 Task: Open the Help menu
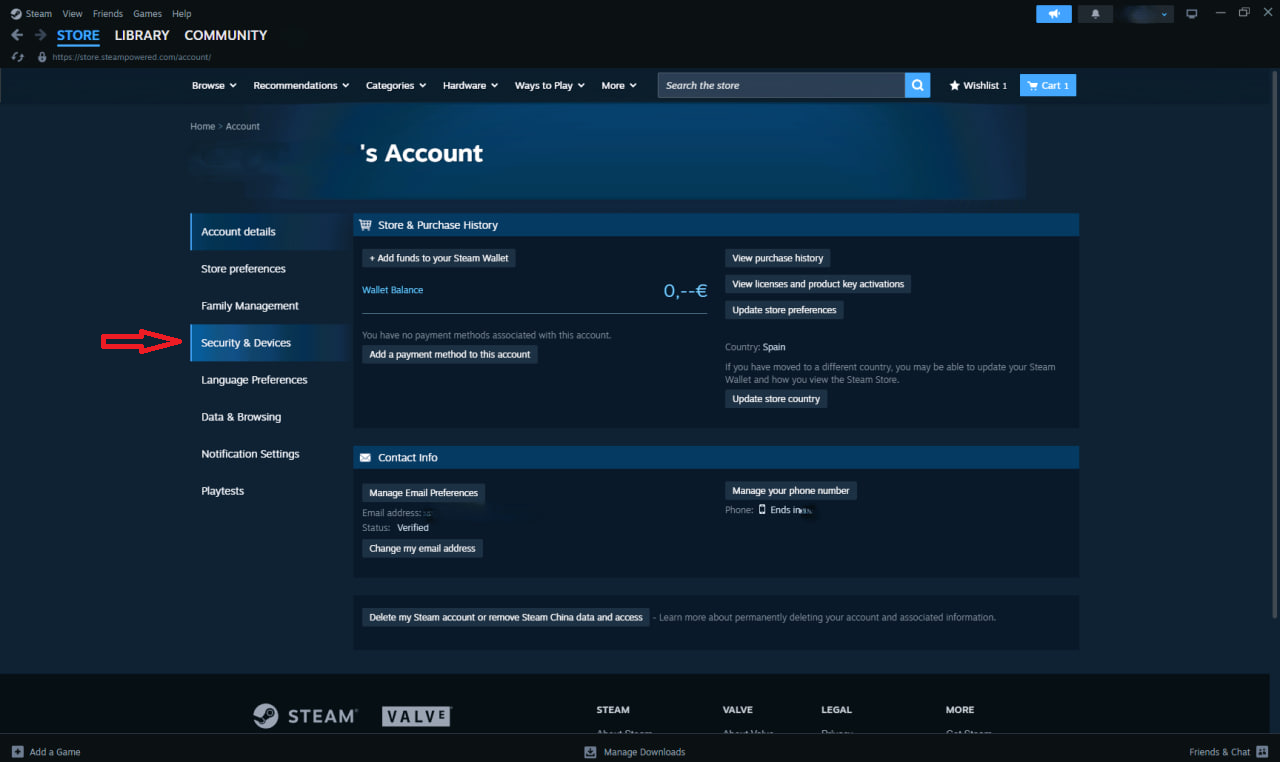point(181,14)
